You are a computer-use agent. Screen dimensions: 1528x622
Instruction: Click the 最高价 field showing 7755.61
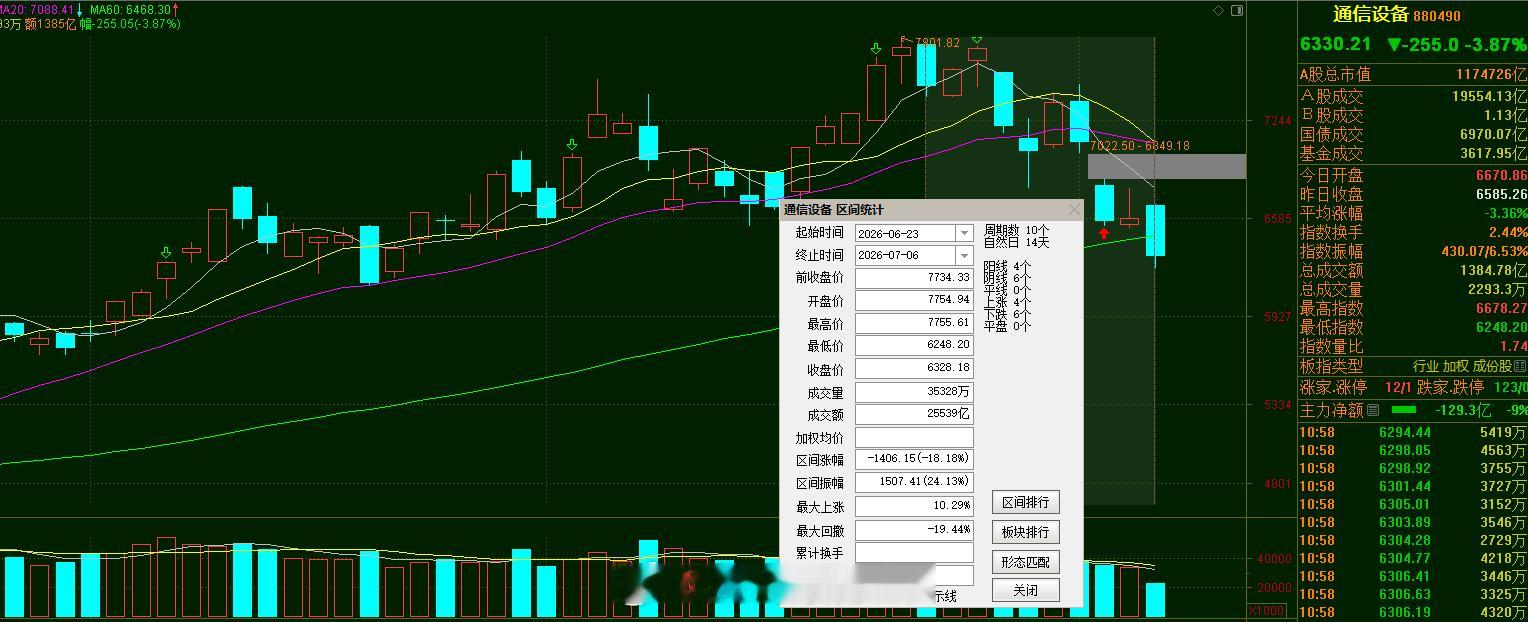click(x=914, y=324)
